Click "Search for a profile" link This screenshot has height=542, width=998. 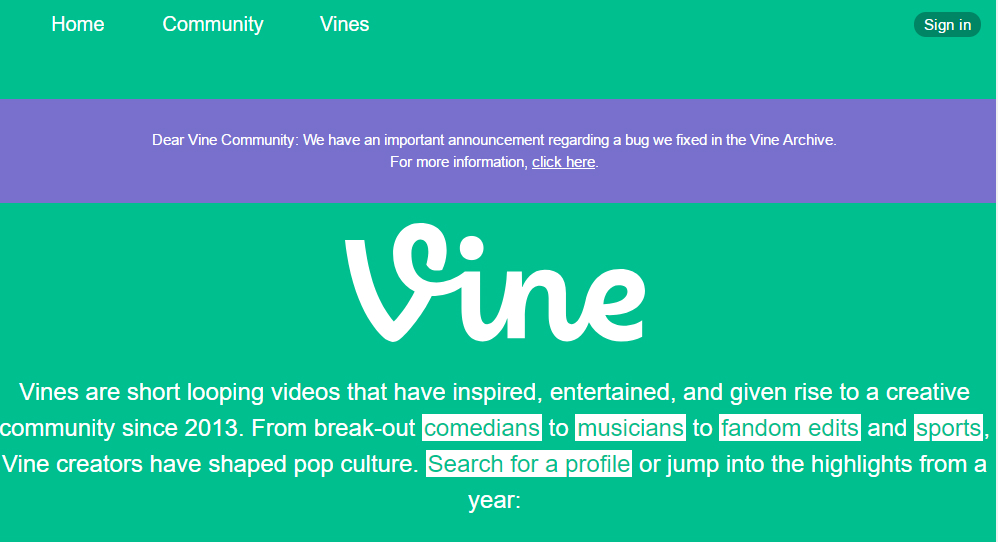pos(529,464)
